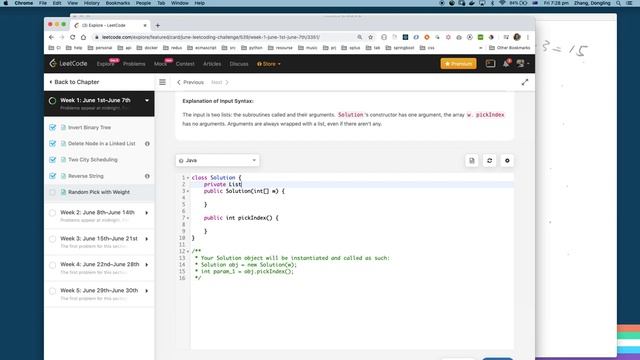Open the Java language dropdown
640x360 pixels.
[217, 160]
